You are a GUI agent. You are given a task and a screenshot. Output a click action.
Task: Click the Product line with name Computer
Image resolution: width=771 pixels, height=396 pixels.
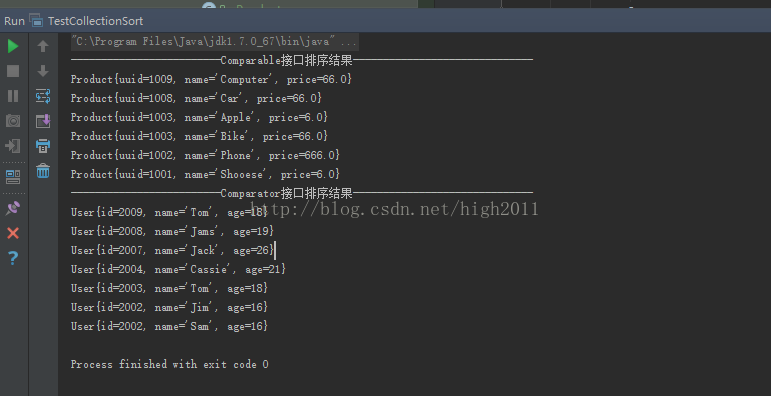tap(211, 79)
